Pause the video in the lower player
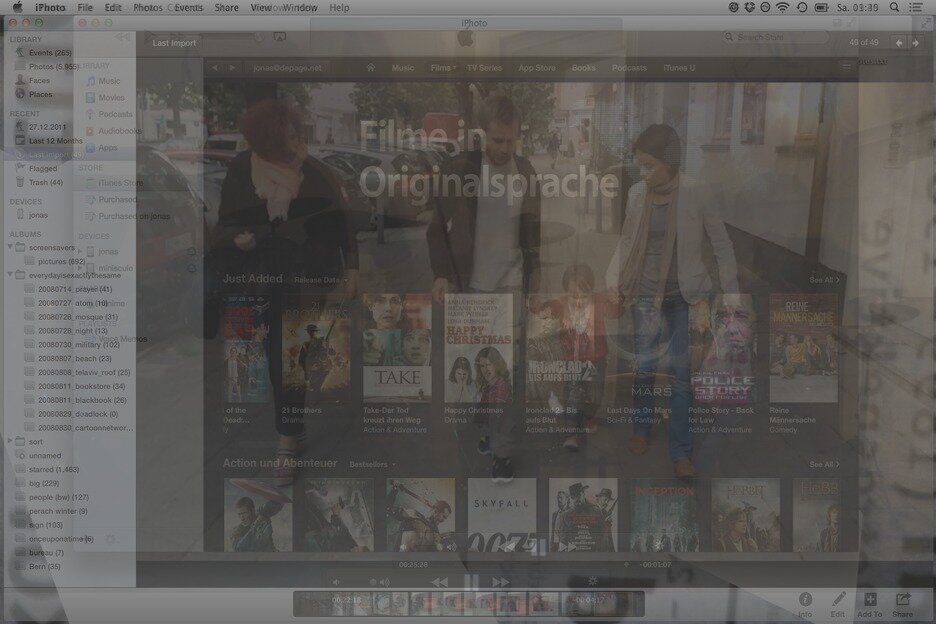 click(x=471, y=582)
